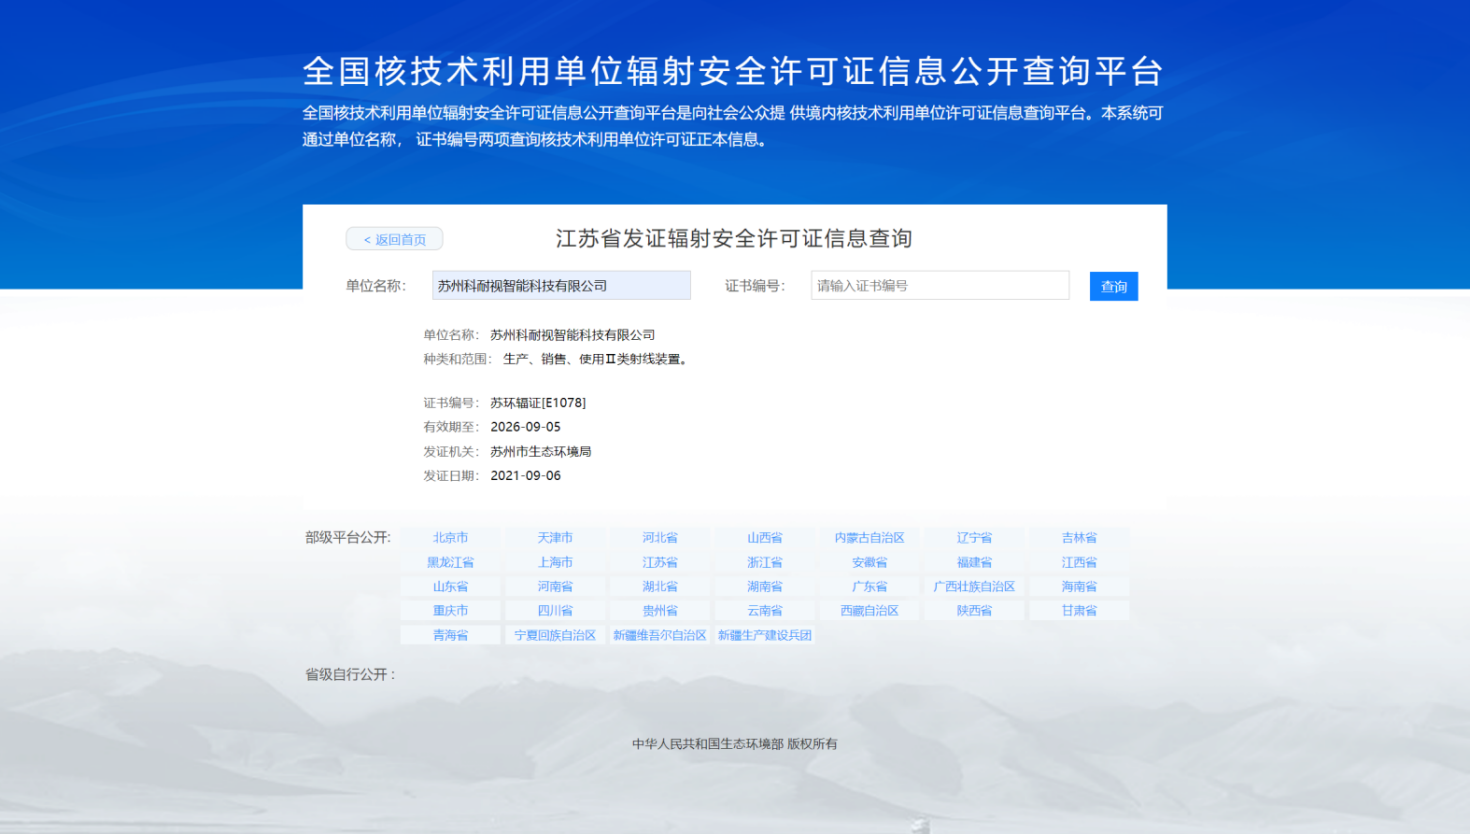
Task: Open the 西藏自治区 link
Action: coord(869,611)
